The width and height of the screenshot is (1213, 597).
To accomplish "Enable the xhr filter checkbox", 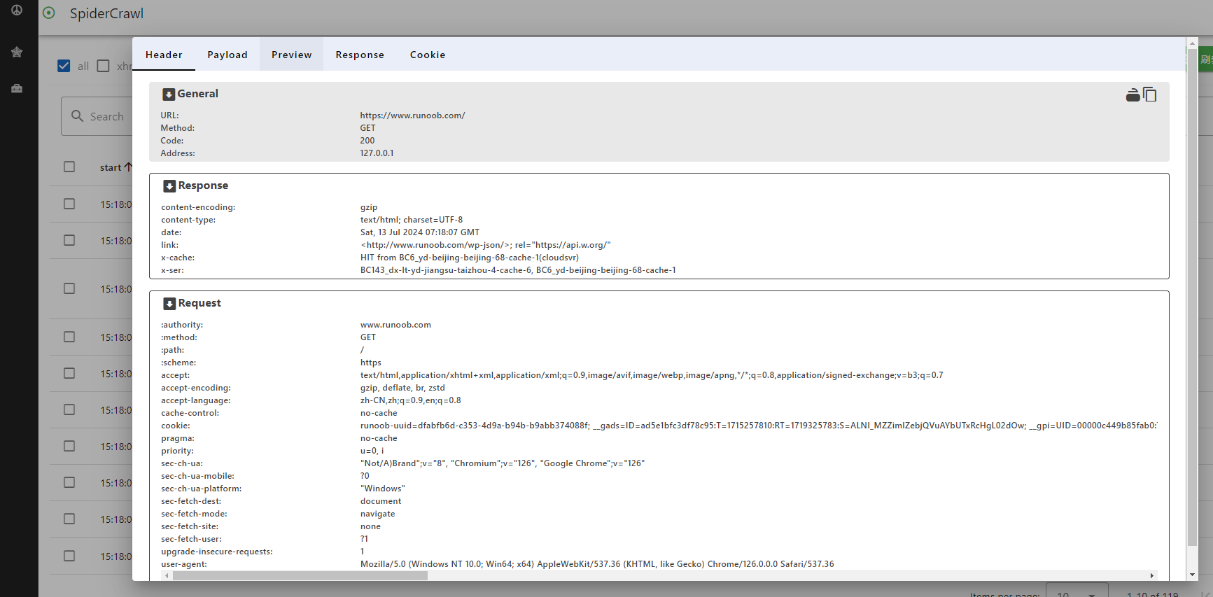I will (x=103, y=66).
